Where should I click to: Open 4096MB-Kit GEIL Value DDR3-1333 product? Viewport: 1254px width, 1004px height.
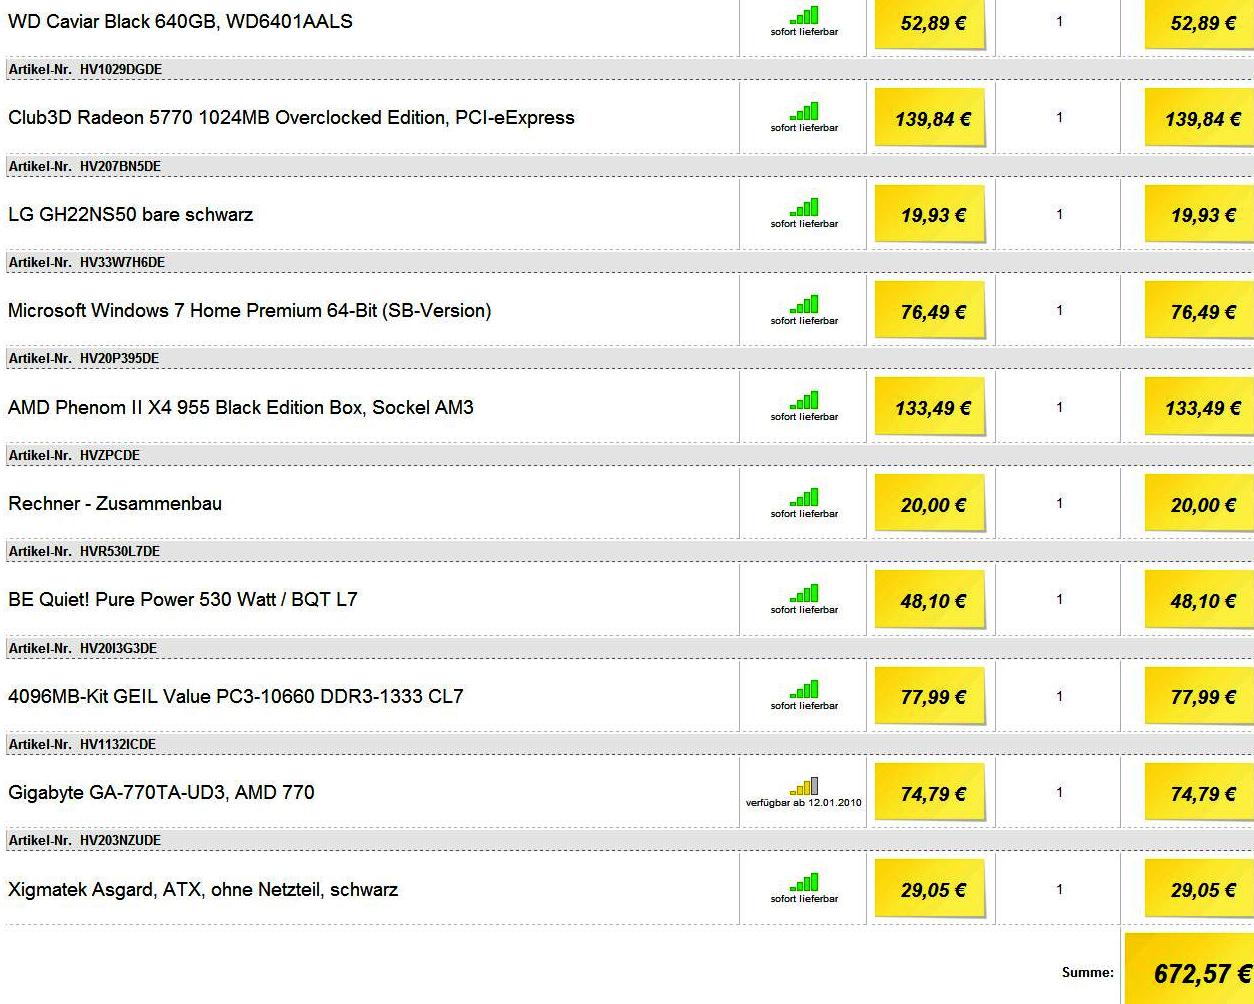coord(235,696)
